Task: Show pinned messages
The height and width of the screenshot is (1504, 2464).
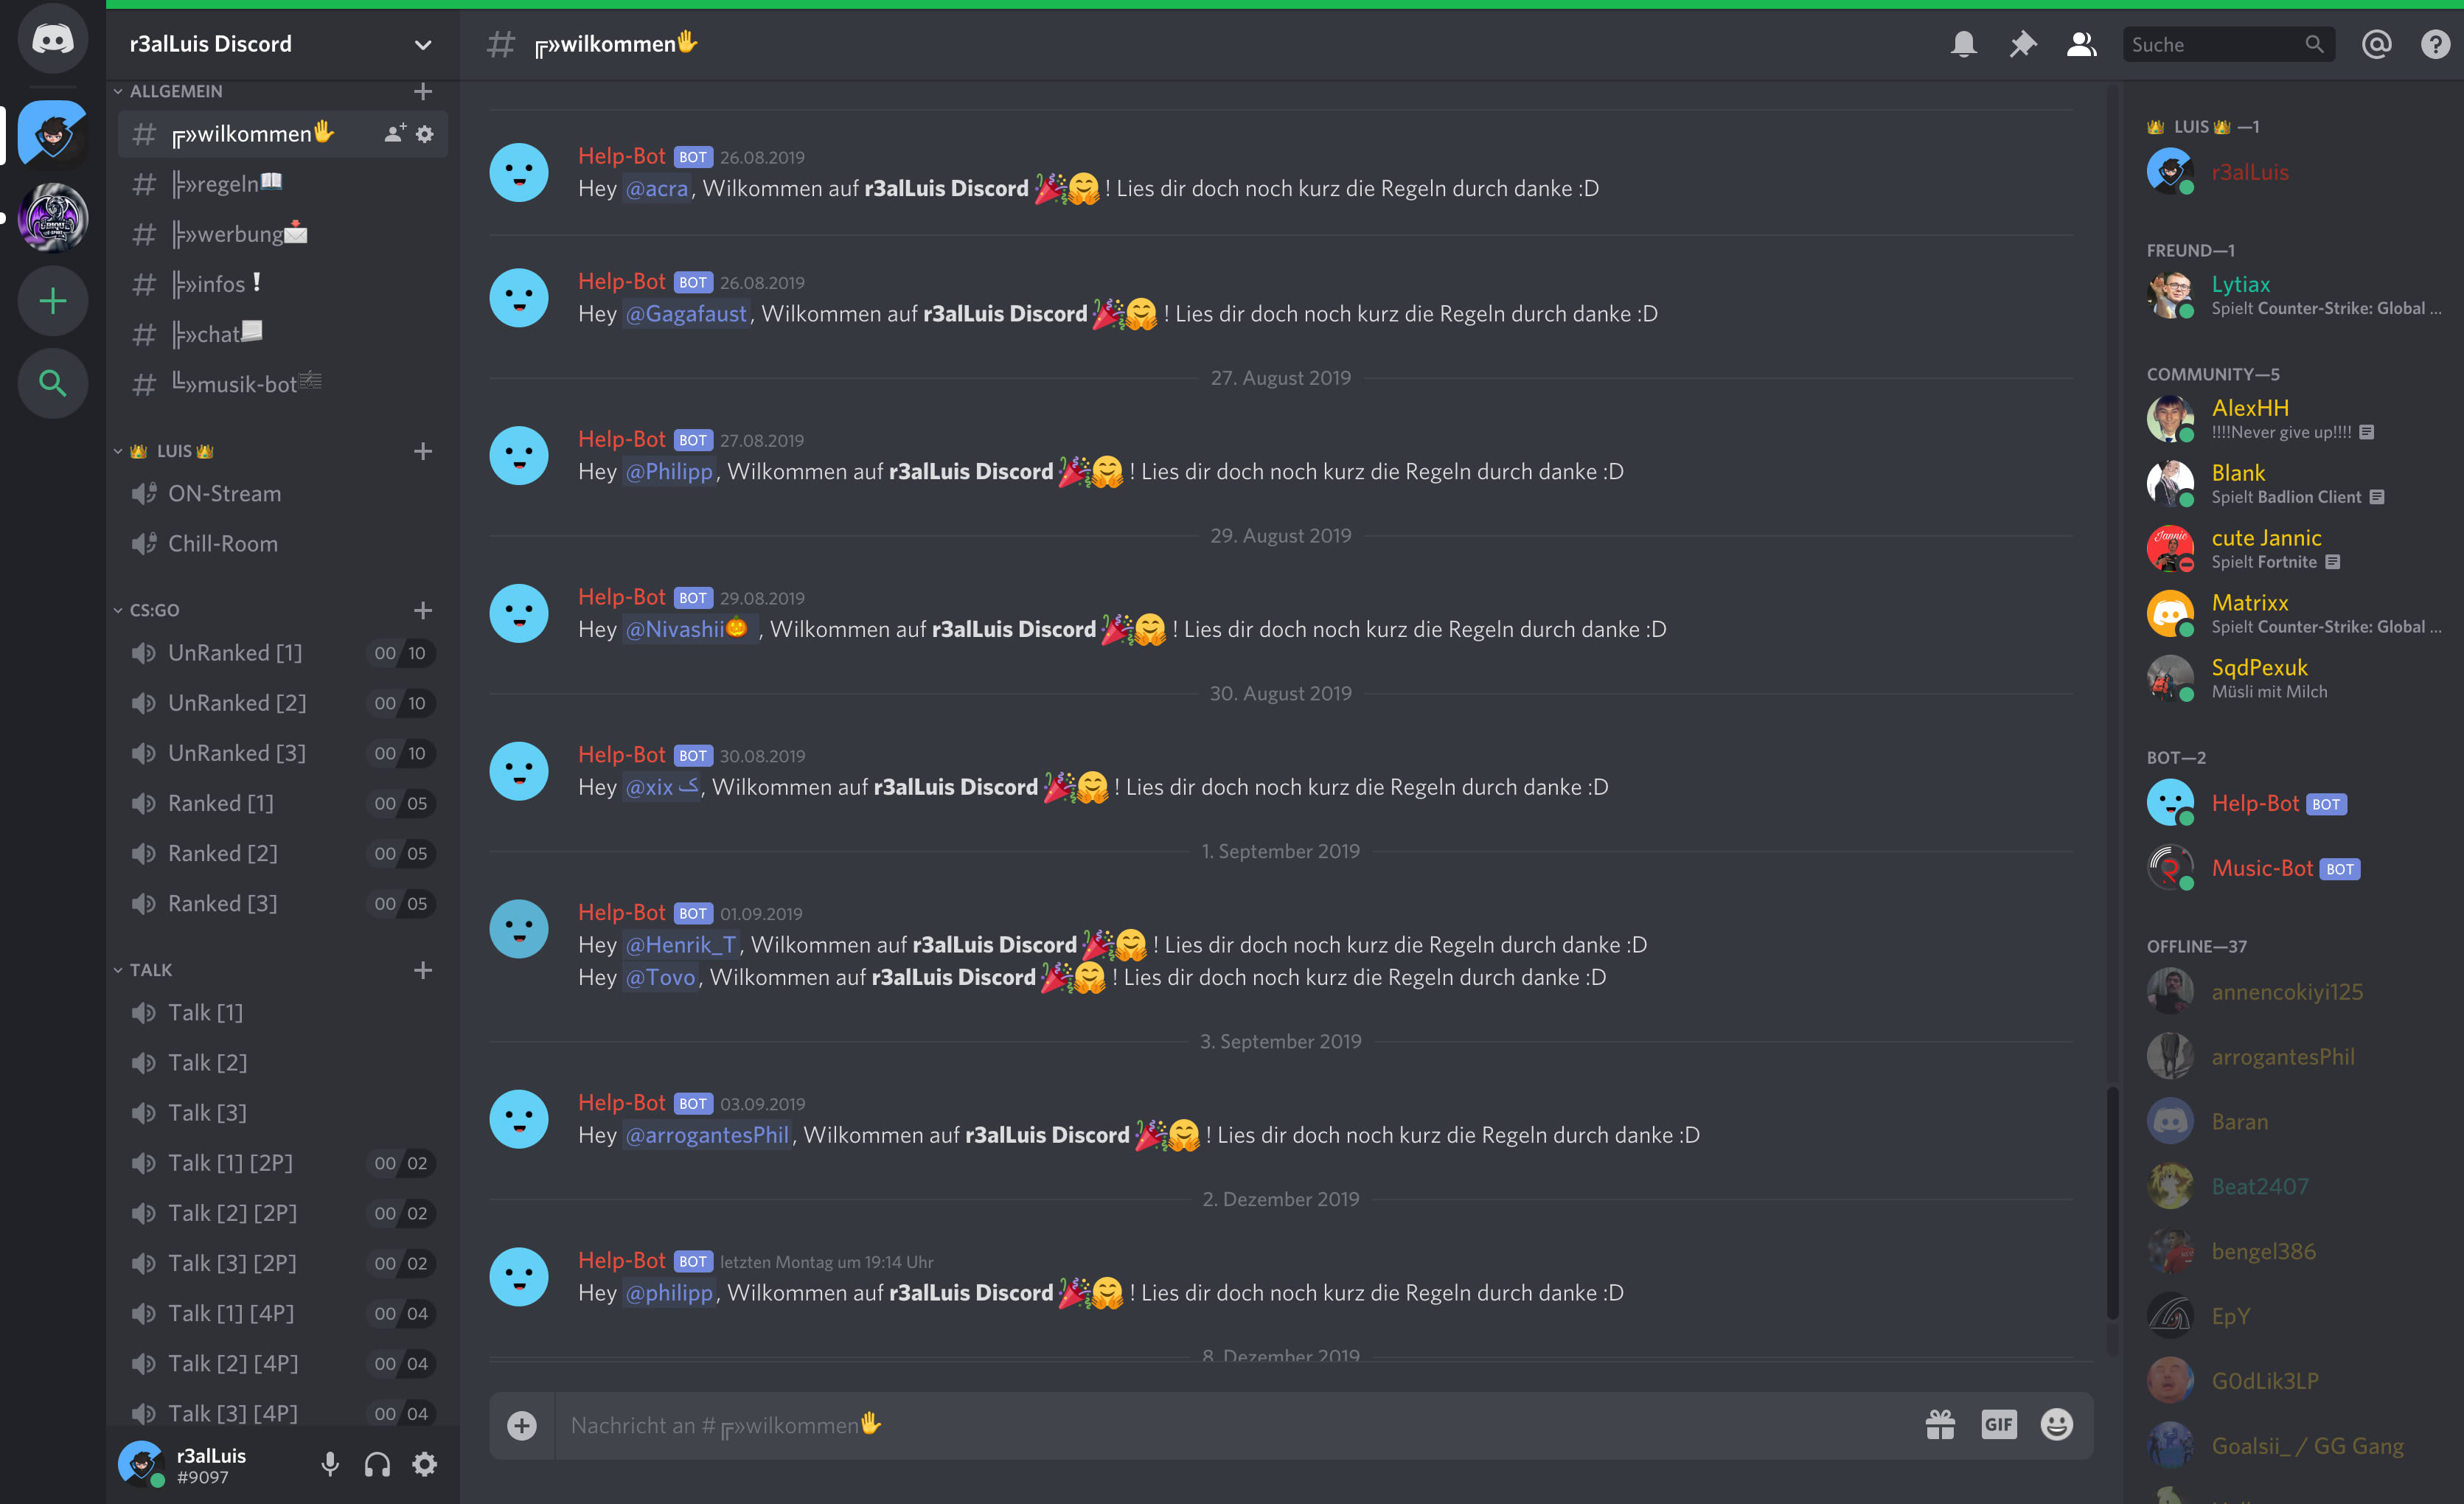Action: (x=2022, y=44)
